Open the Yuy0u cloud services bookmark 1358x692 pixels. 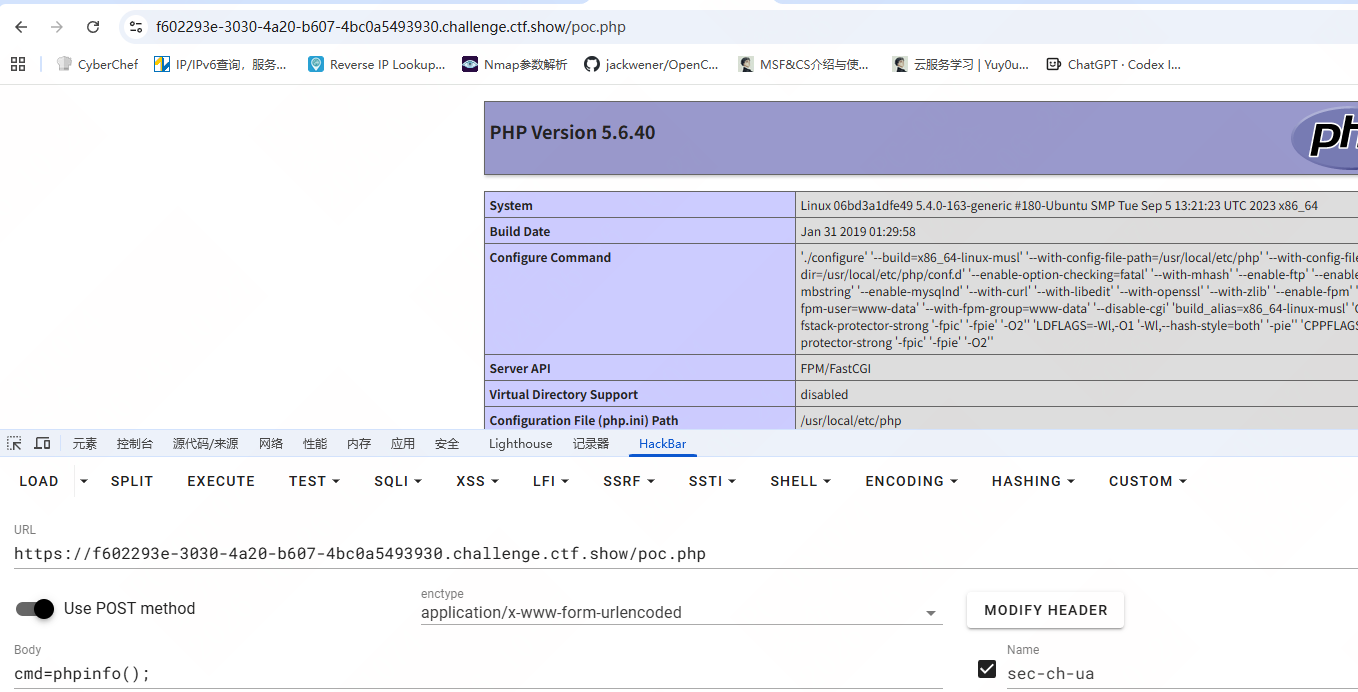coord(960,64)
